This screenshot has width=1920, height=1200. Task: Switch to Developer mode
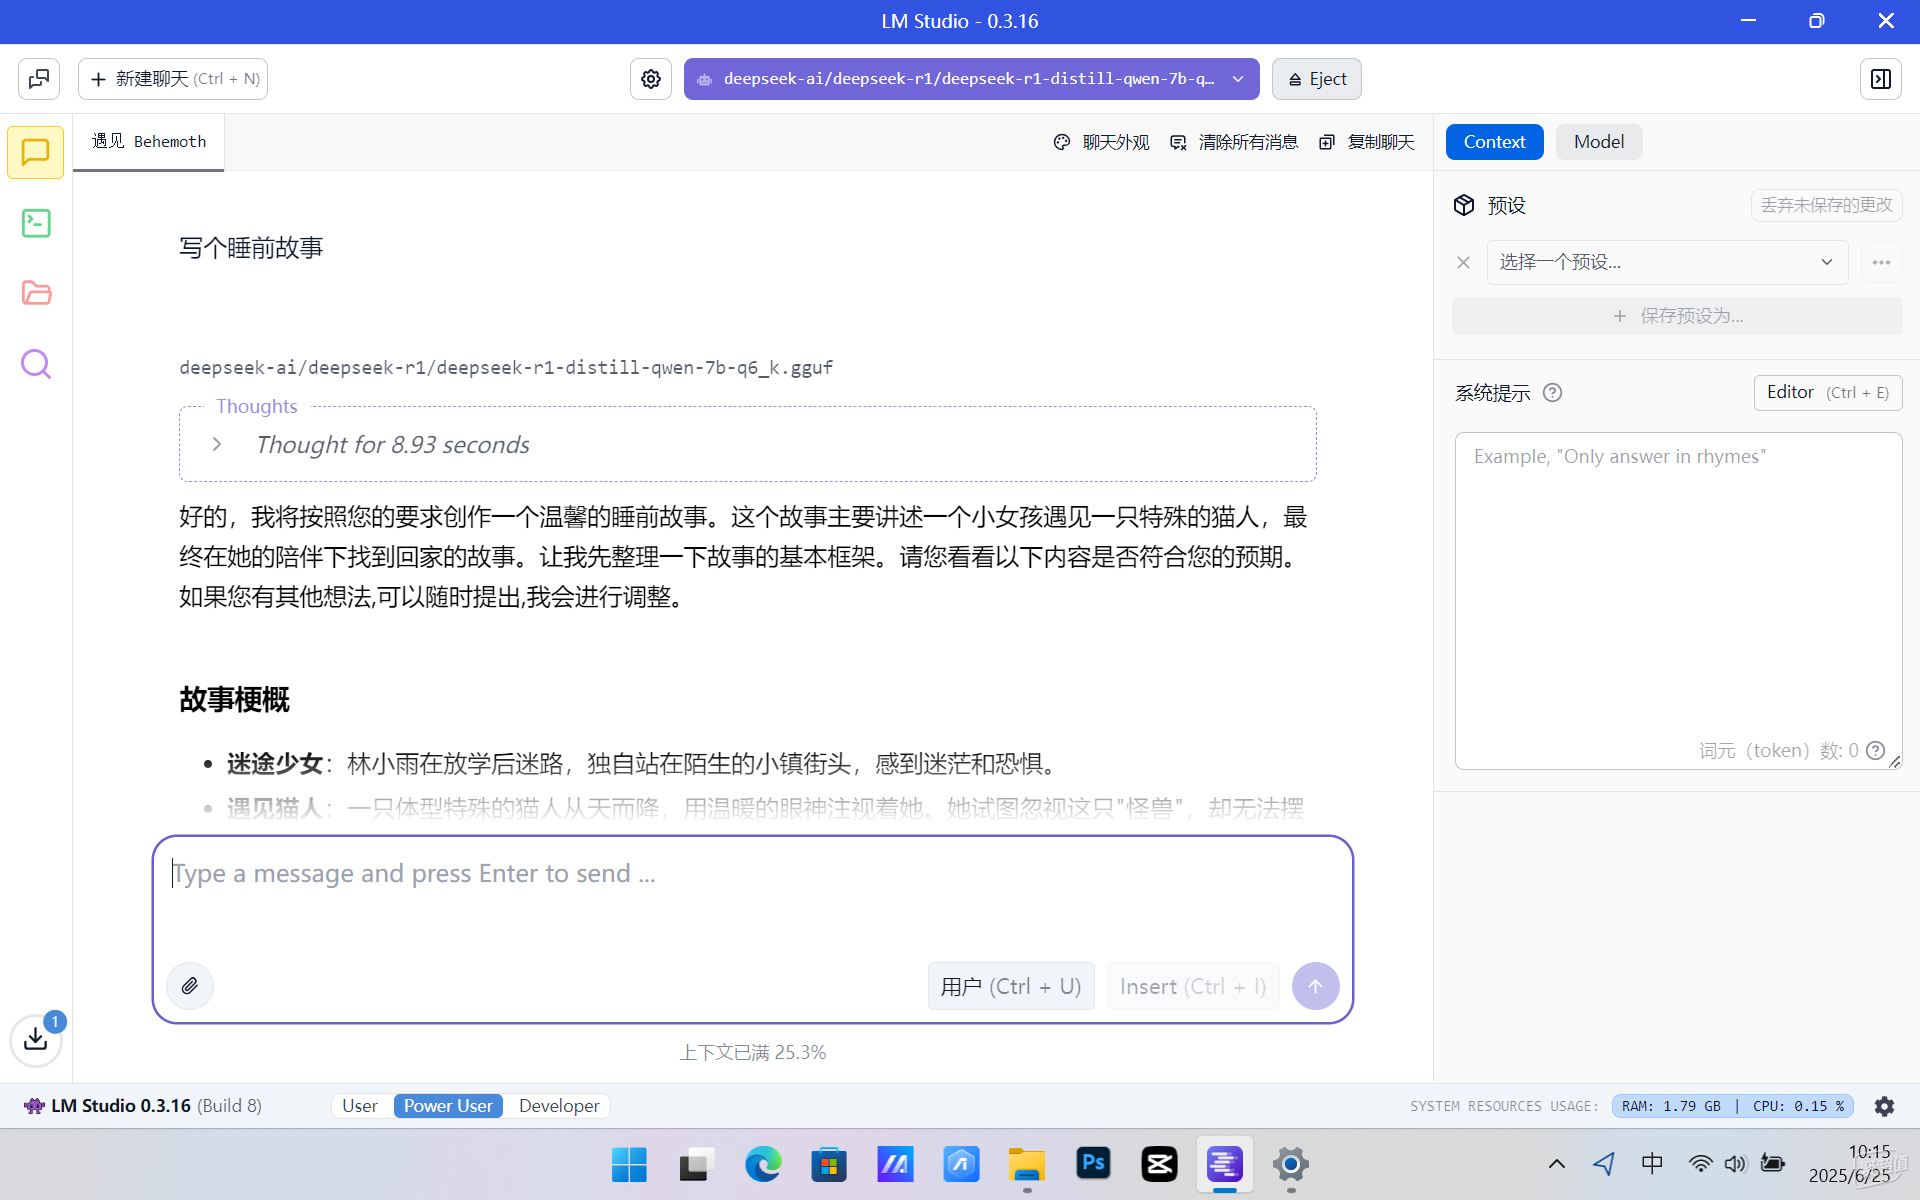coord(559,1106)
